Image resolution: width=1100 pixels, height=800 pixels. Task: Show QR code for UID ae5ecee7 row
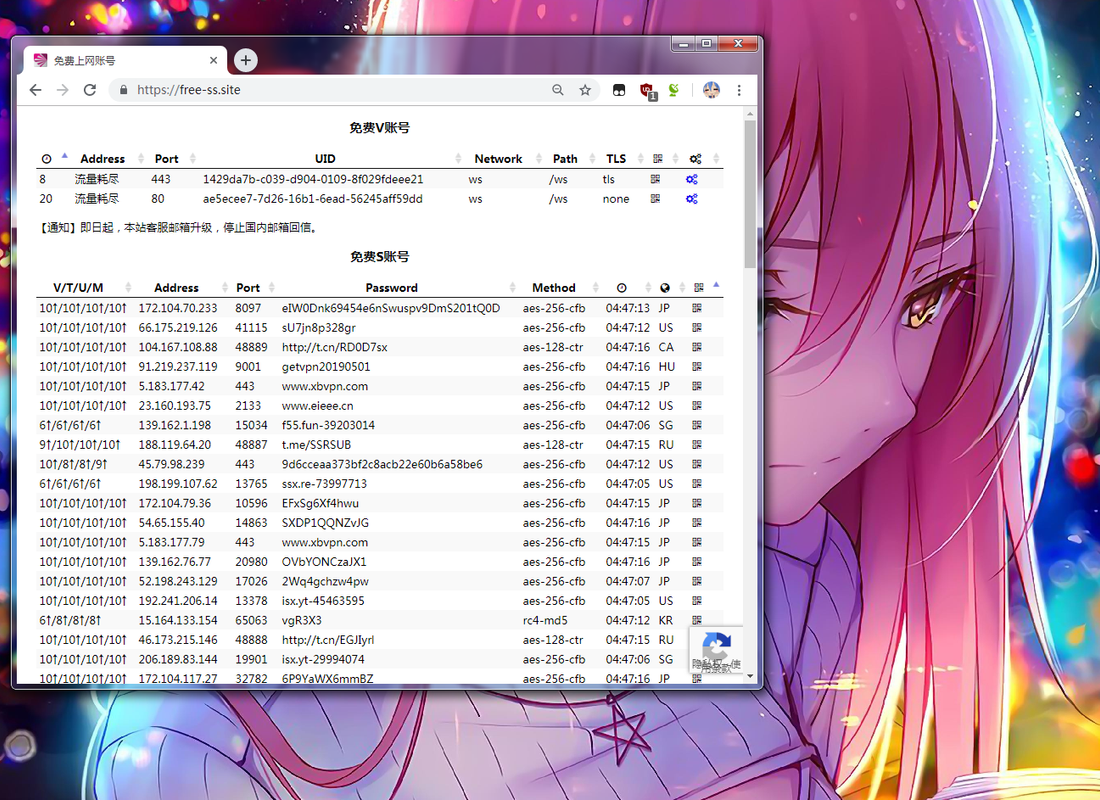coord(655,199)
